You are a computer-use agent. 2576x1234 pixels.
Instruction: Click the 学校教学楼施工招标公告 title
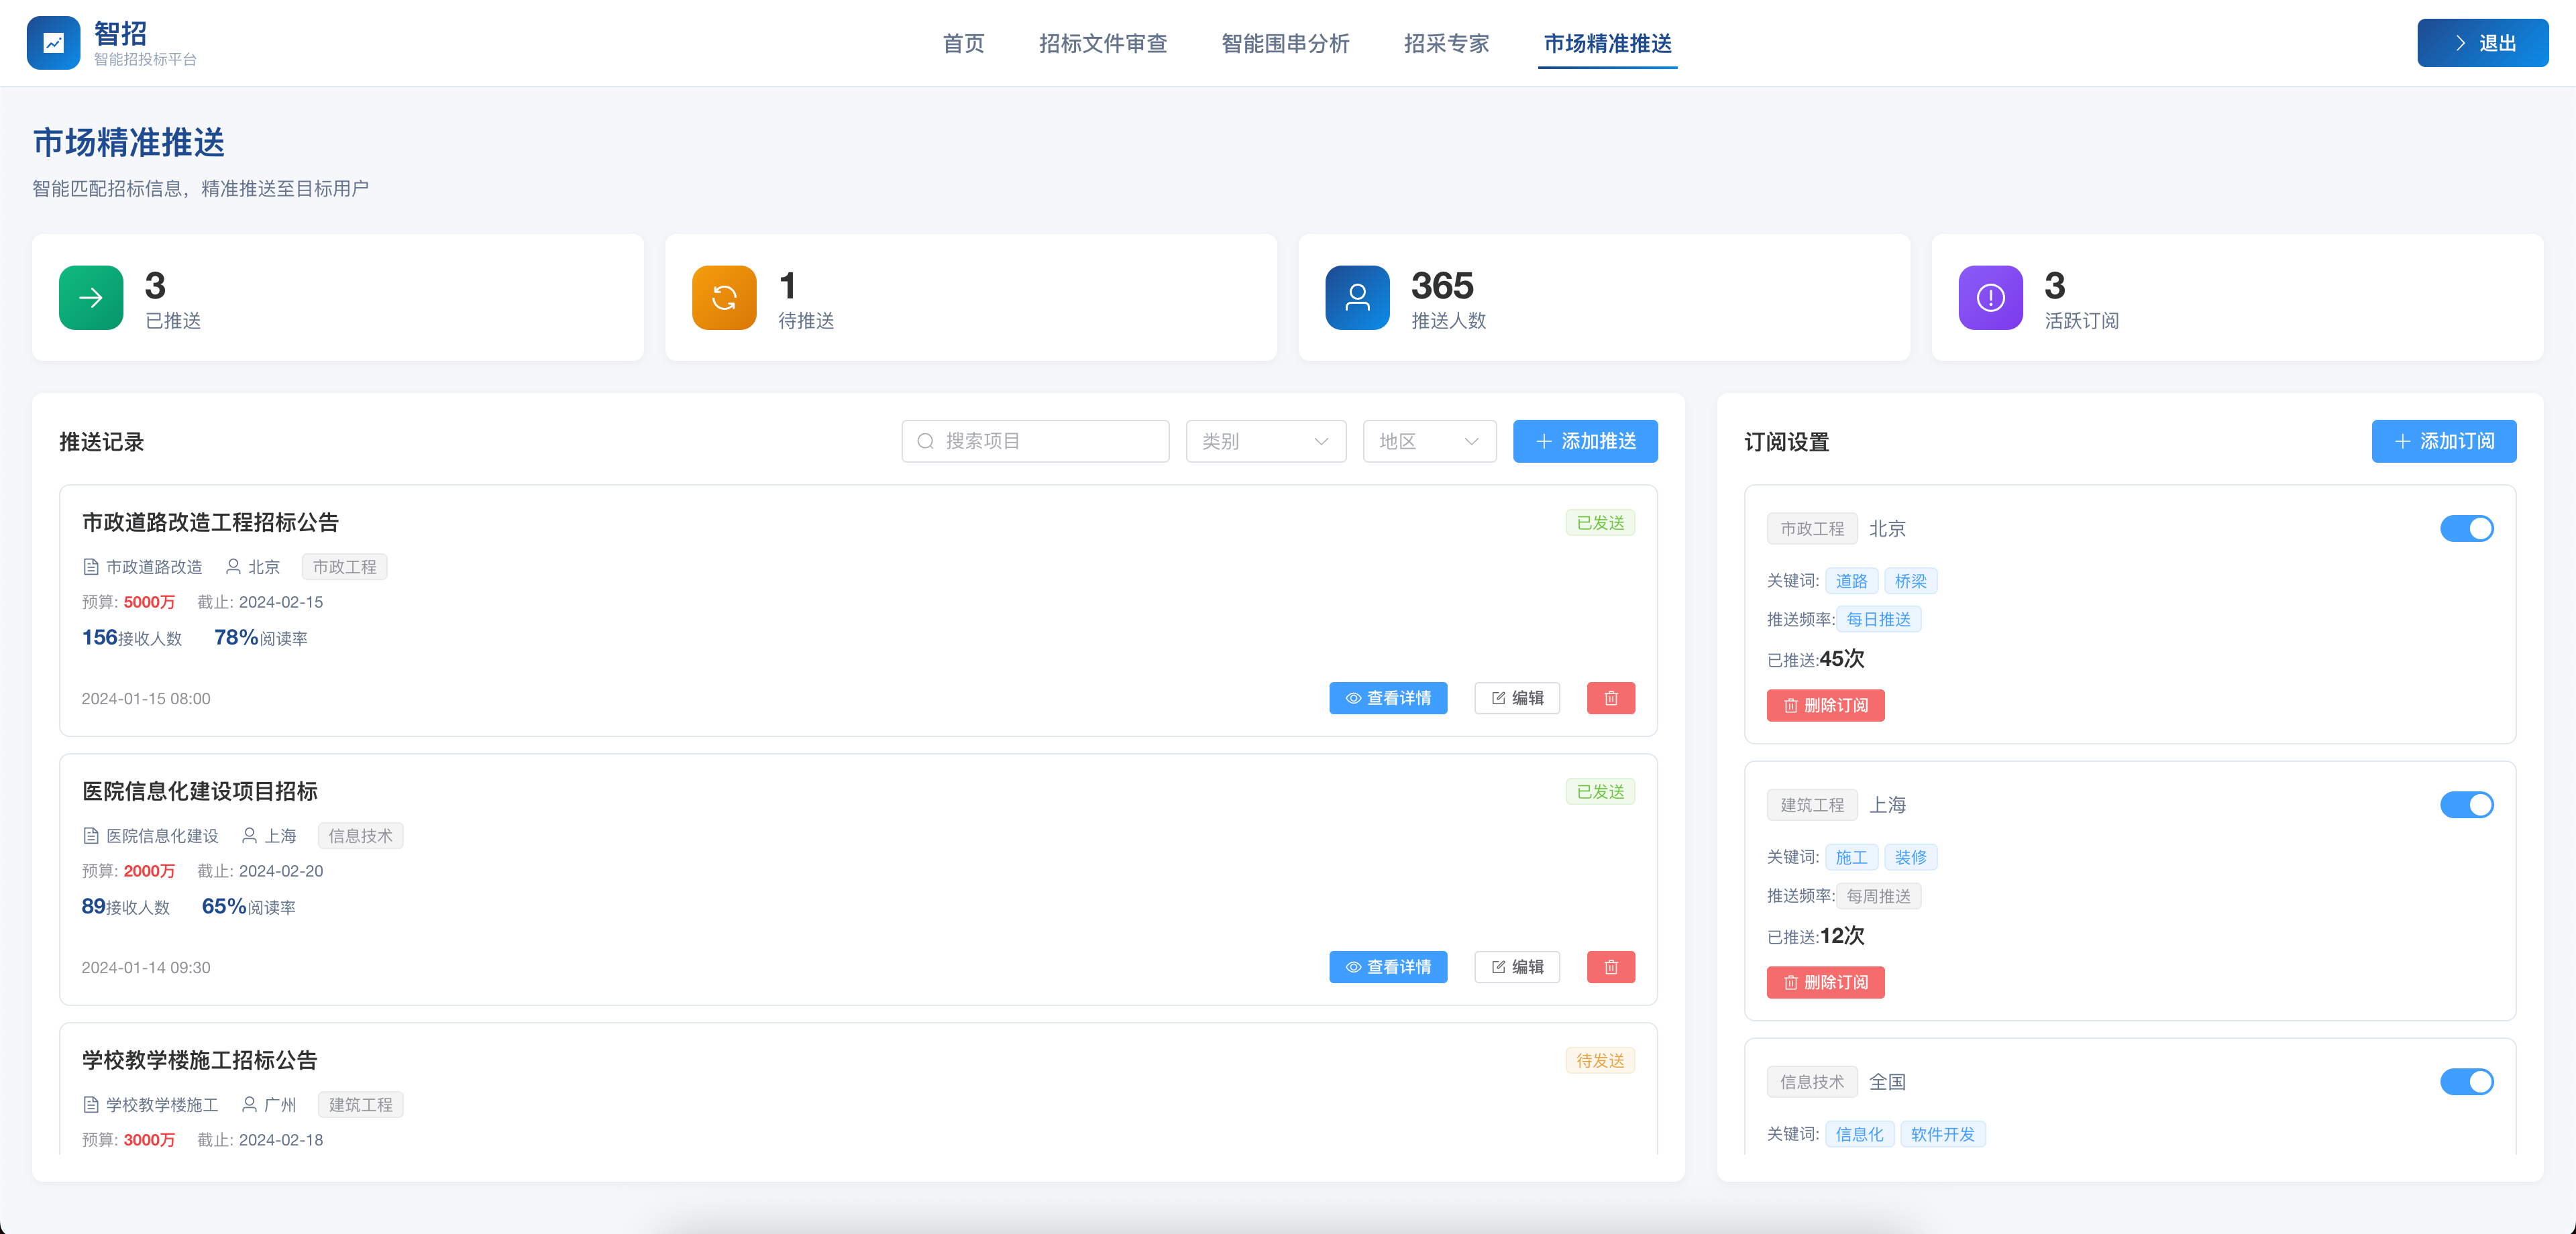click(x=199, y=1060)
